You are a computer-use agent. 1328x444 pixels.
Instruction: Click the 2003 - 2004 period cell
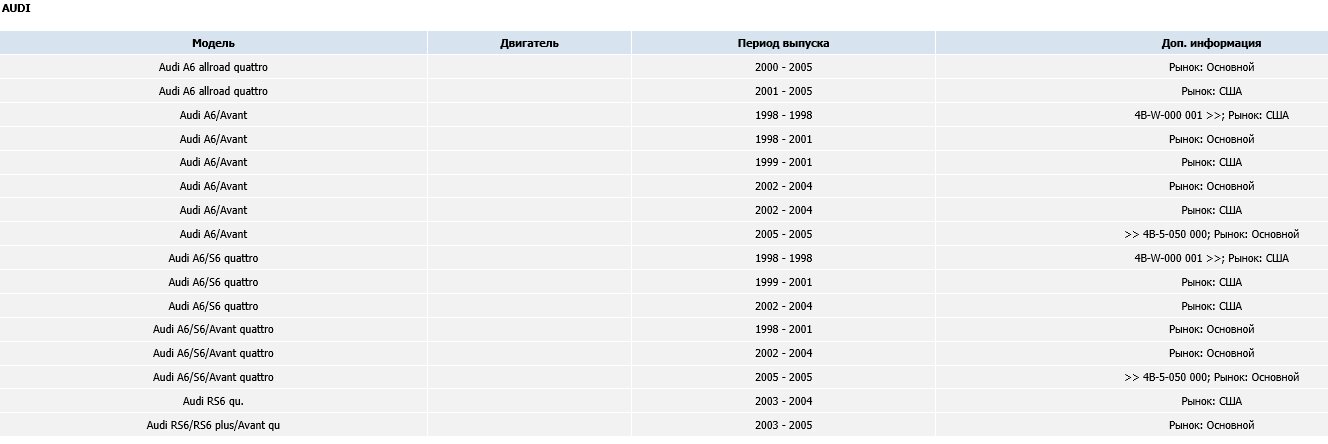(x=783, y=401)
